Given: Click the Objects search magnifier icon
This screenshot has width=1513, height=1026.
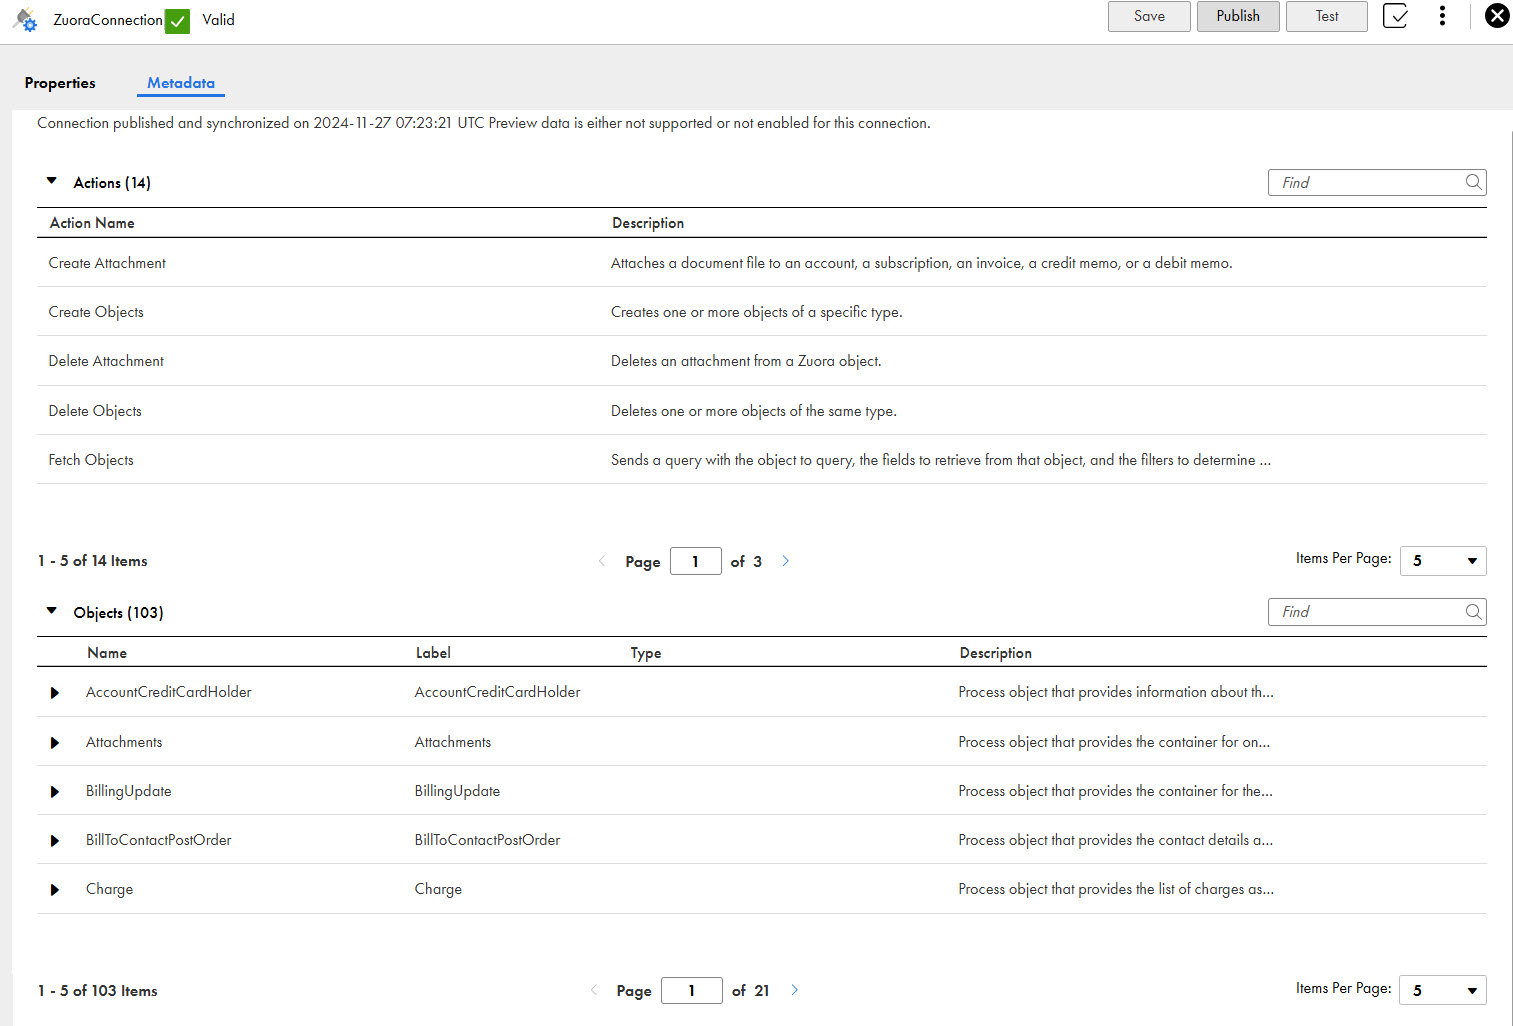Looking at the screenshot, I should click(1473, 612).
